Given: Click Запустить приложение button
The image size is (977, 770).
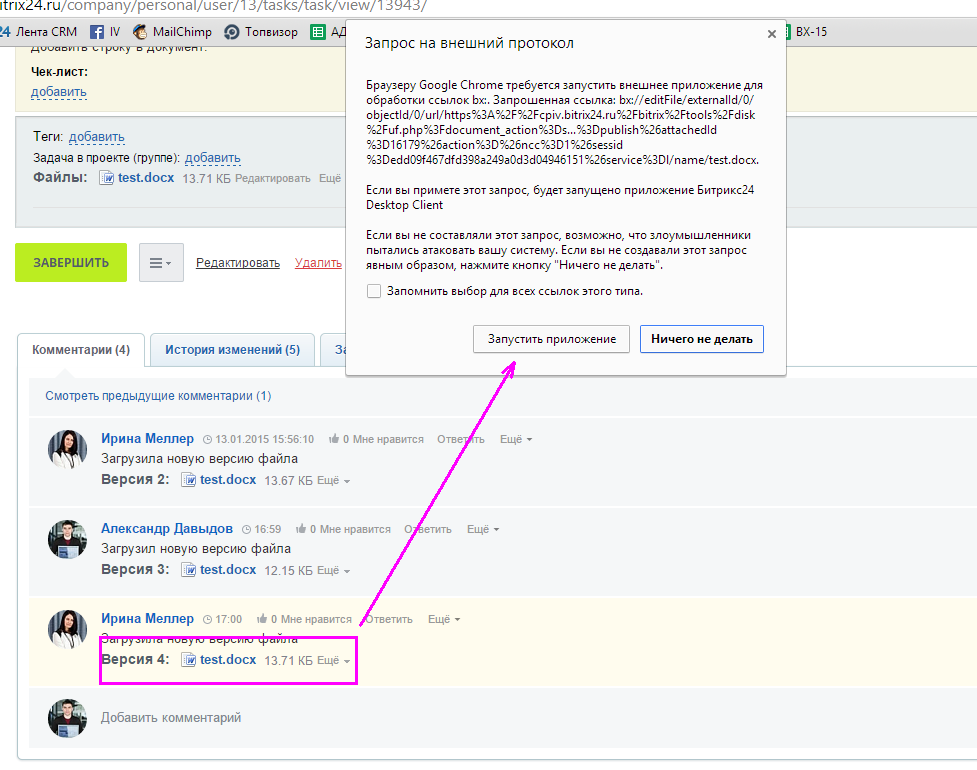Looking at the screenshot, I should click(x=551, y=339).
